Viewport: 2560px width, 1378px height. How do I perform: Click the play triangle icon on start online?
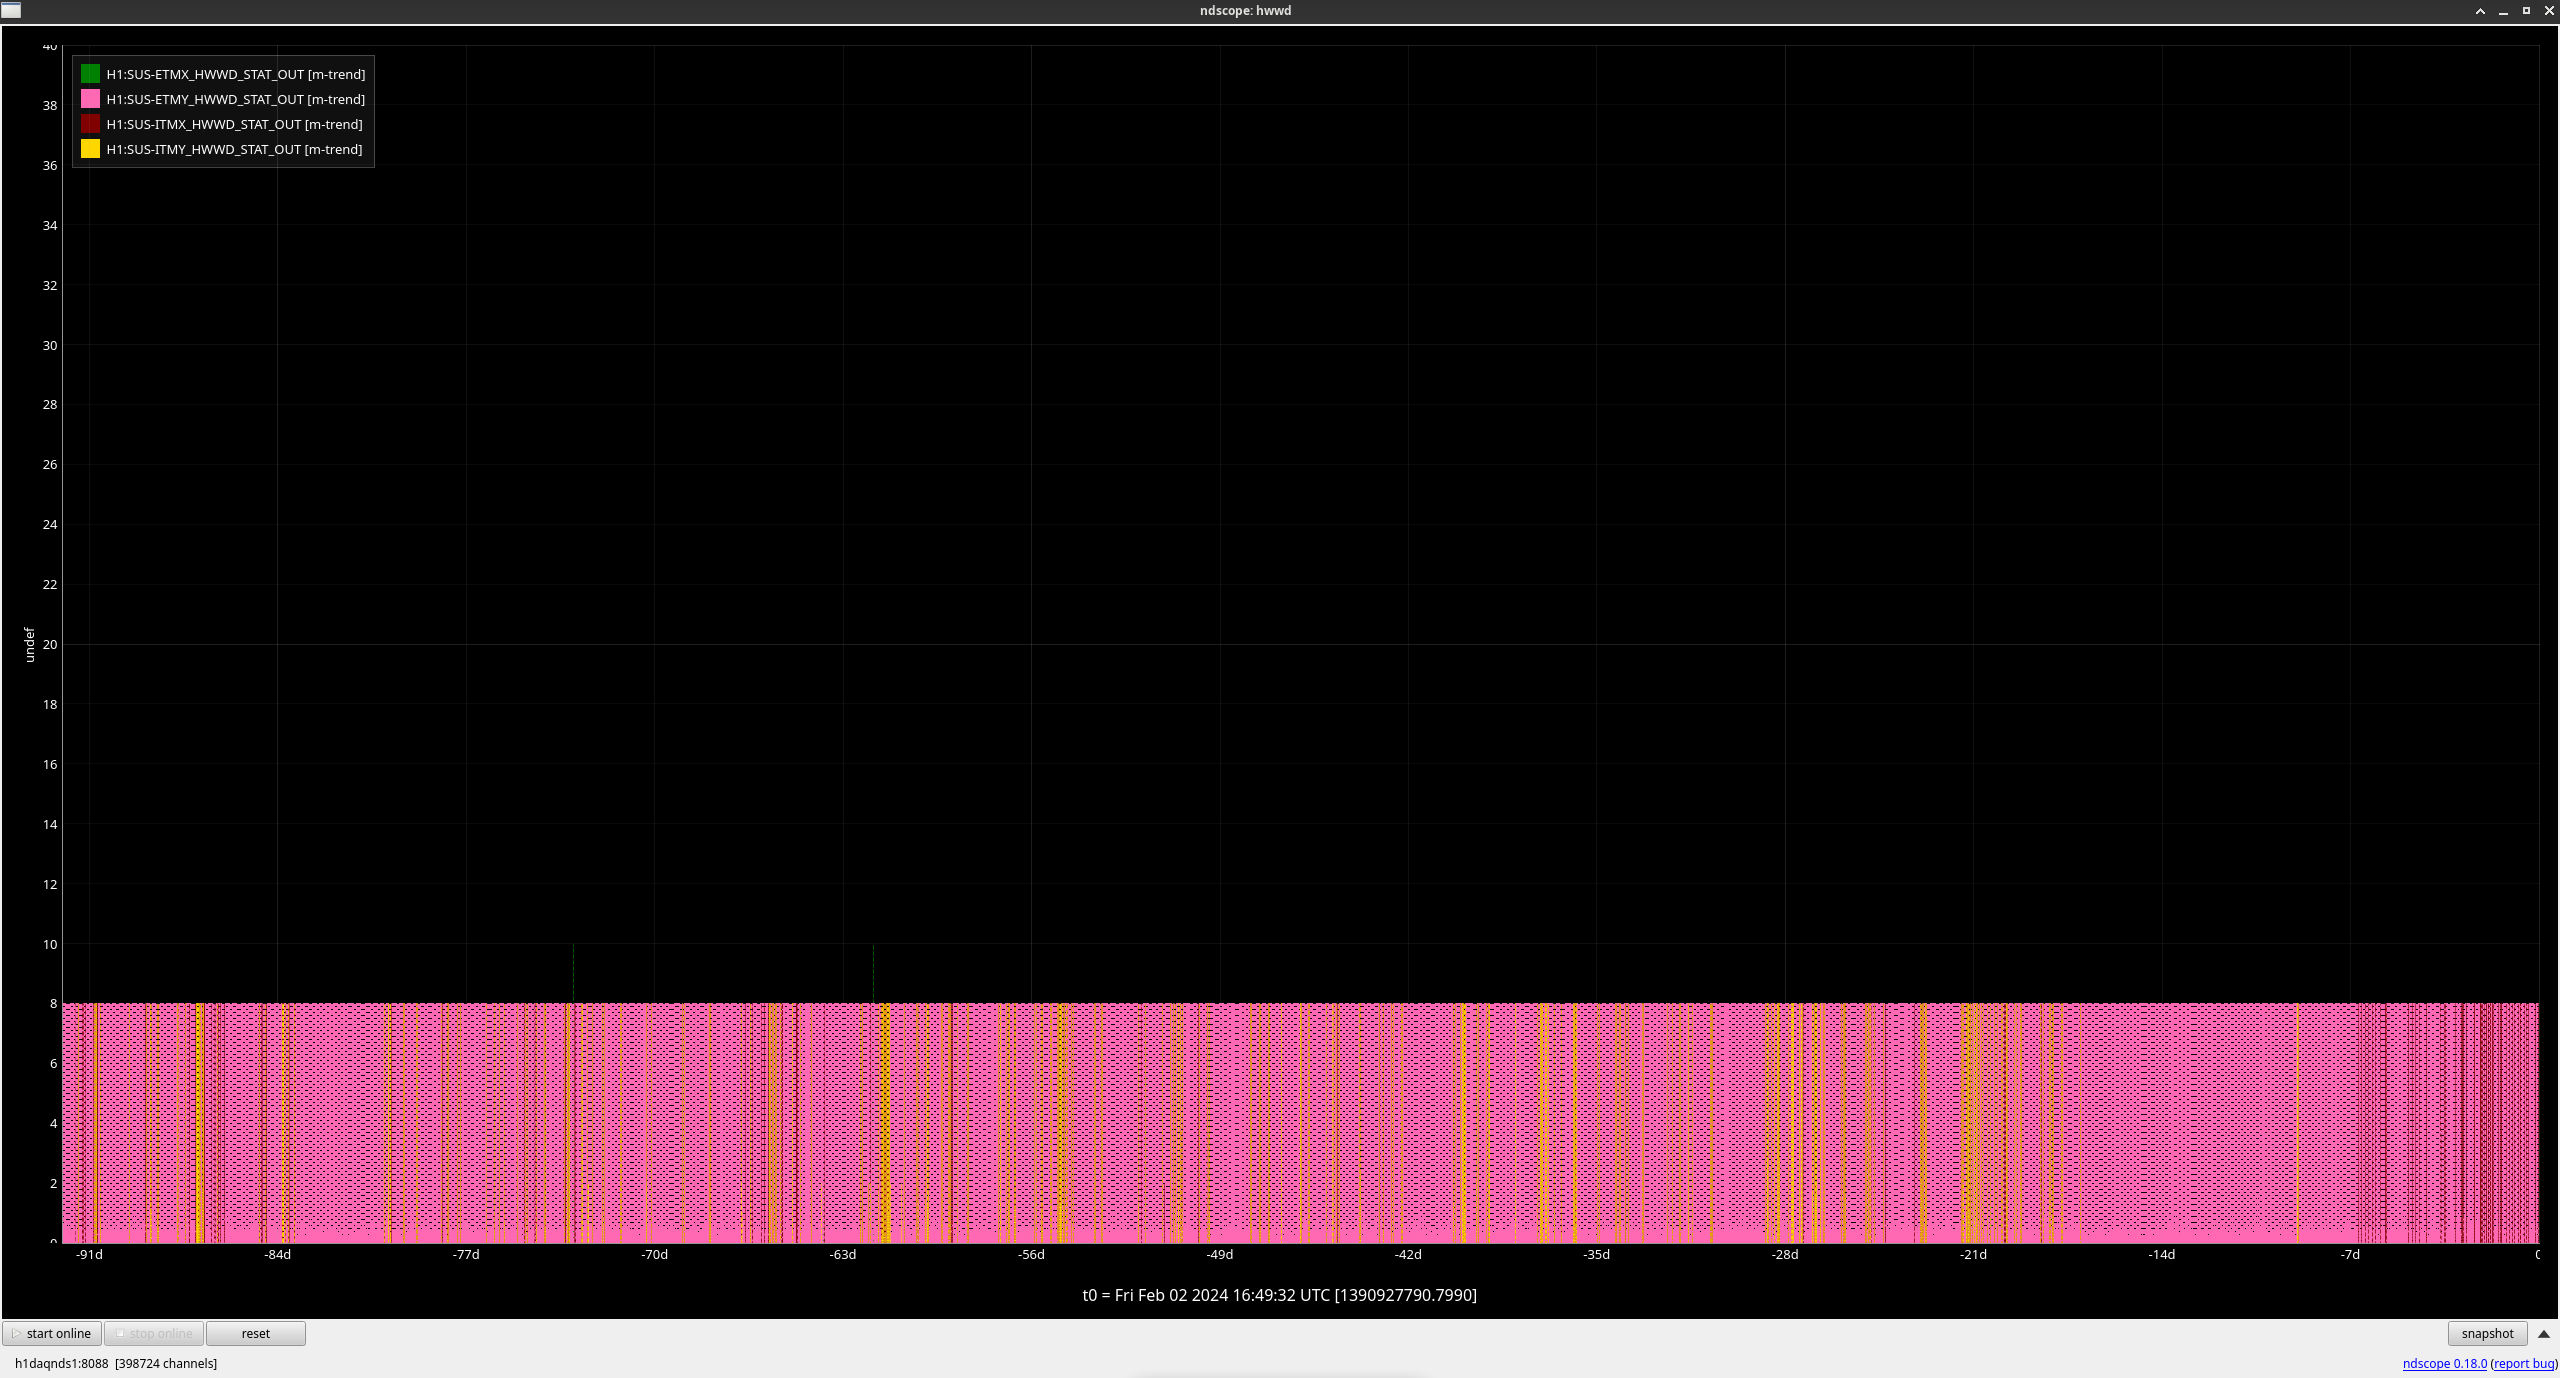click(x=16, y=1333)
